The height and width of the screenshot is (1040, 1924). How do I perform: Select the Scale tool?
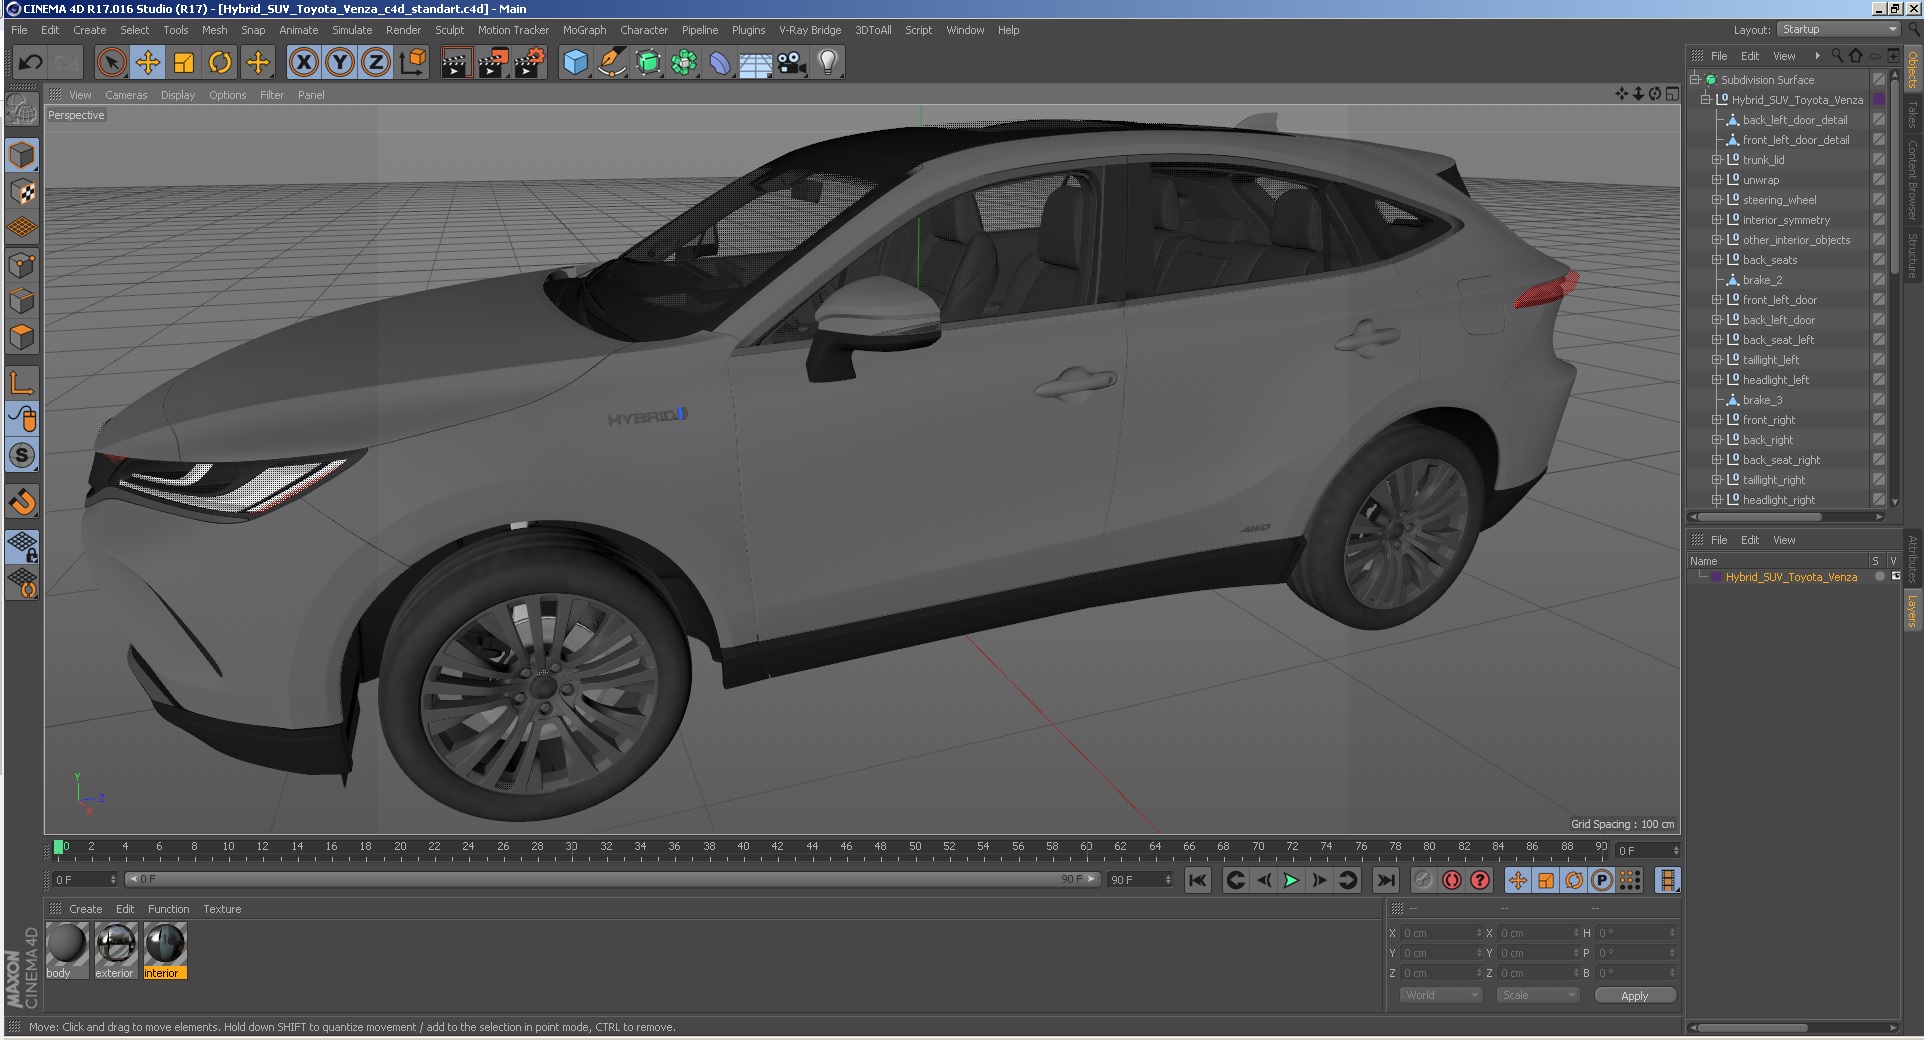pos(184,63)
